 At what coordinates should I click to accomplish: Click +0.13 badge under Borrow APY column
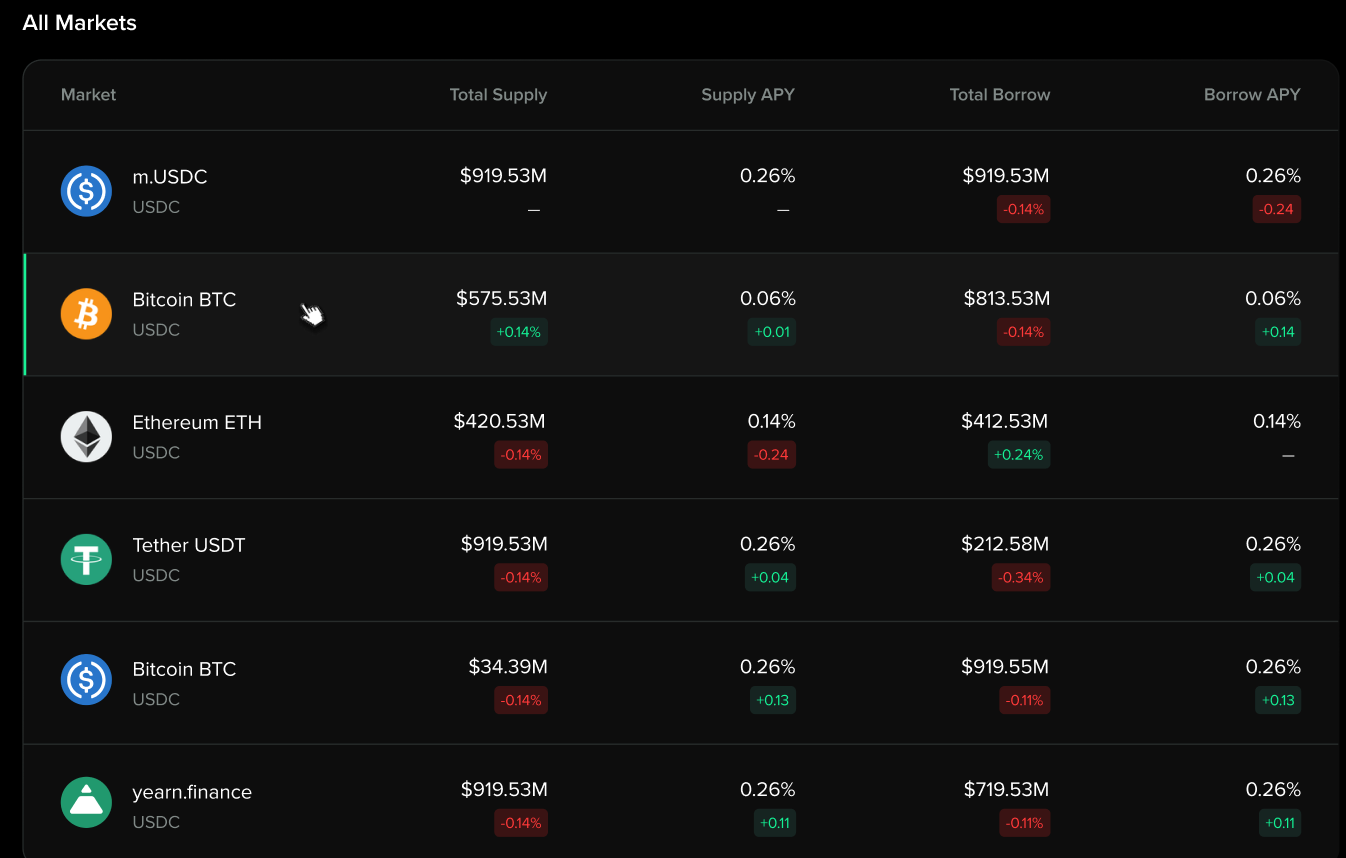point(1278,700)
